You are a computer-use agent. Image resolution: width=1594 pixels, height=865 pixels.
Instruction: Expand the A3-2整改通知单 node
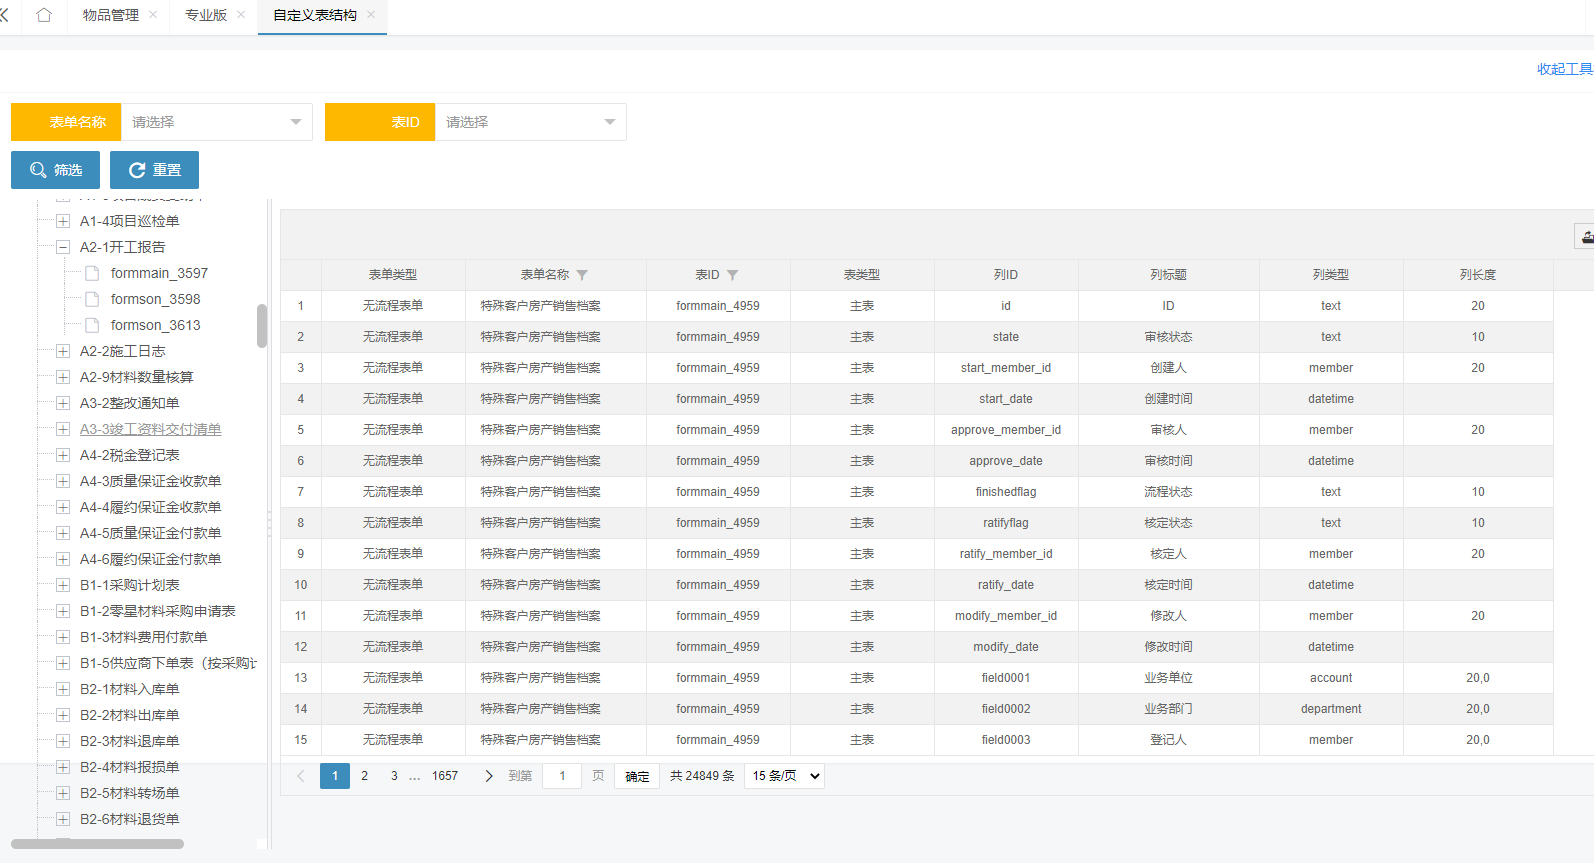(63, 403)
